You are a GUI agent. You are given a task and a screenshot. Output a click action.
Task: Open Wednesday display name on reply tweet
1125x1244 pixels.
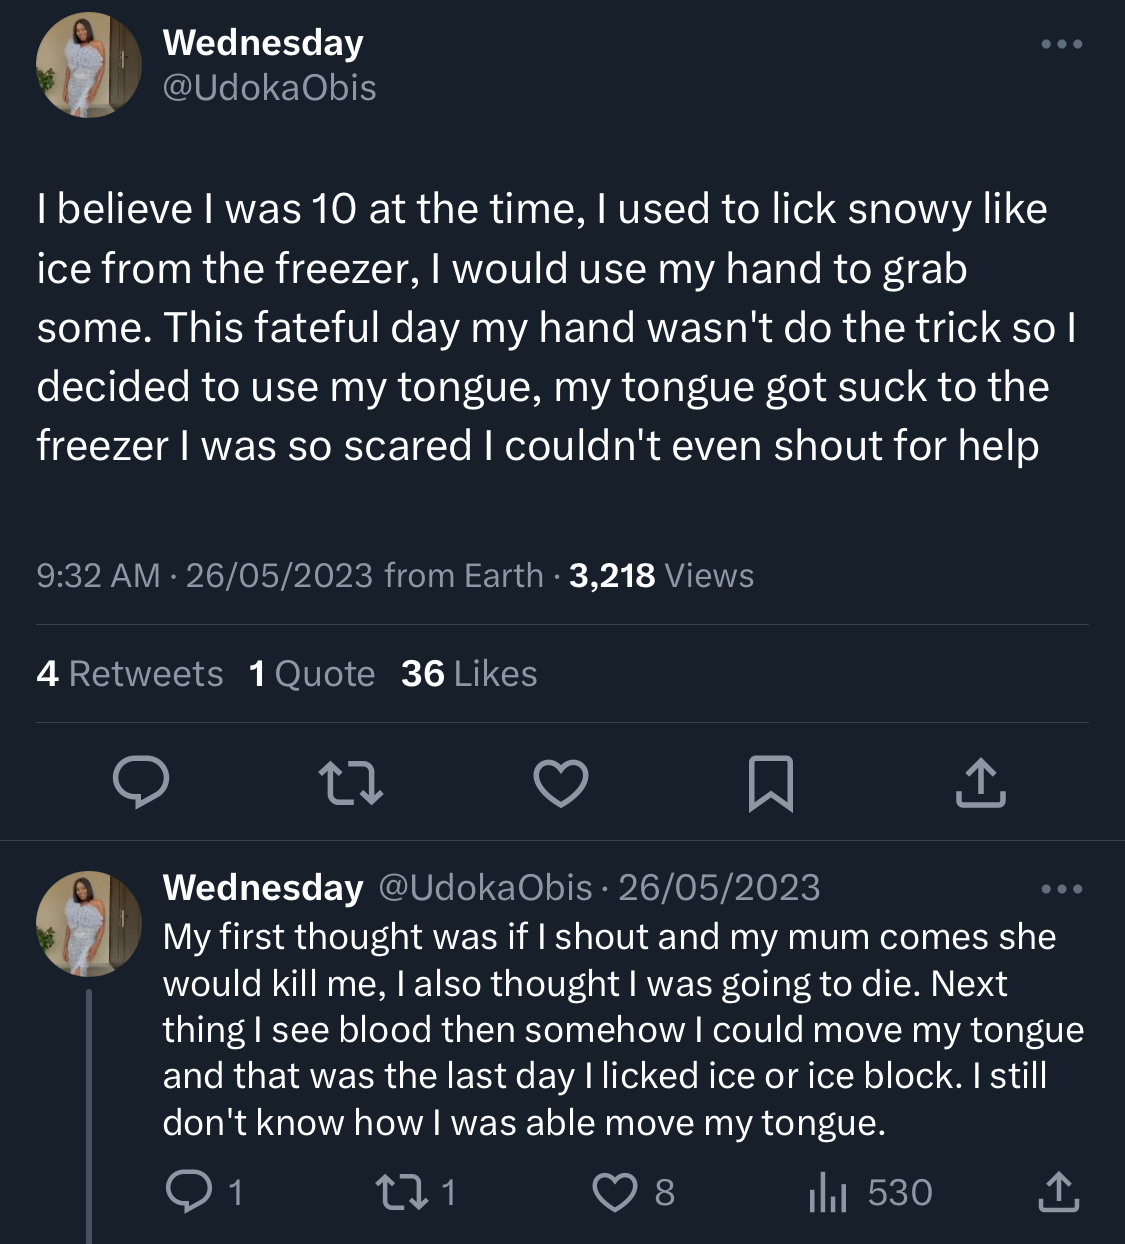pyautogui.click(x=263, y=887)
